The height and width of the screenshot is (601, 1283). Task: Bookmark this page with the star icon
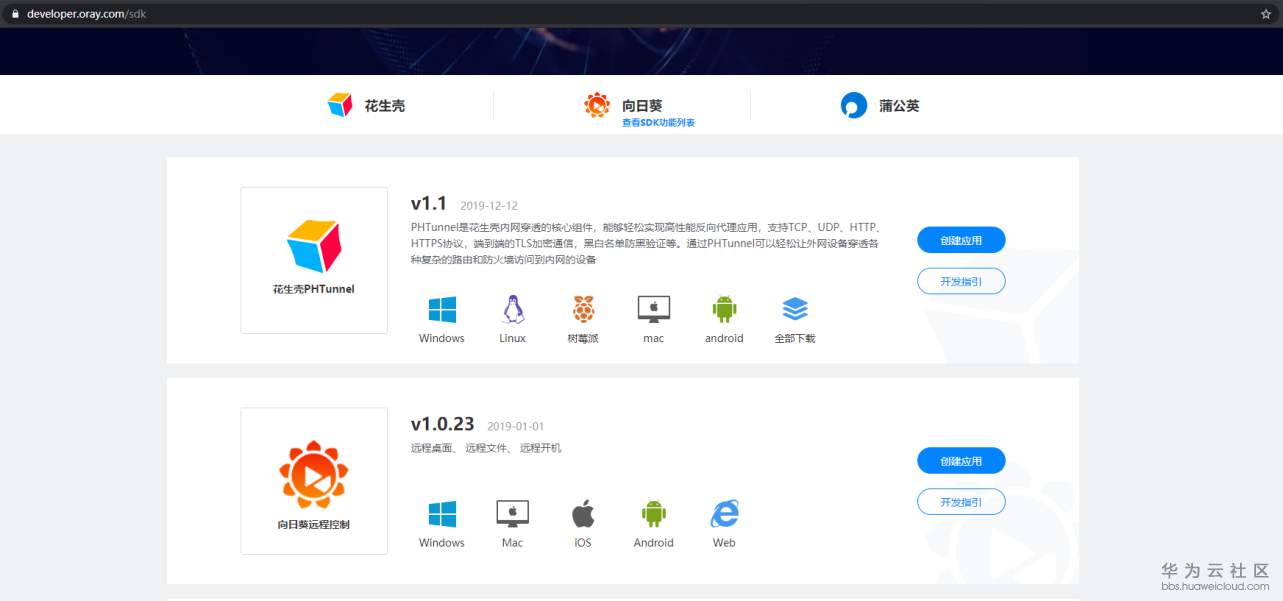1266,14
